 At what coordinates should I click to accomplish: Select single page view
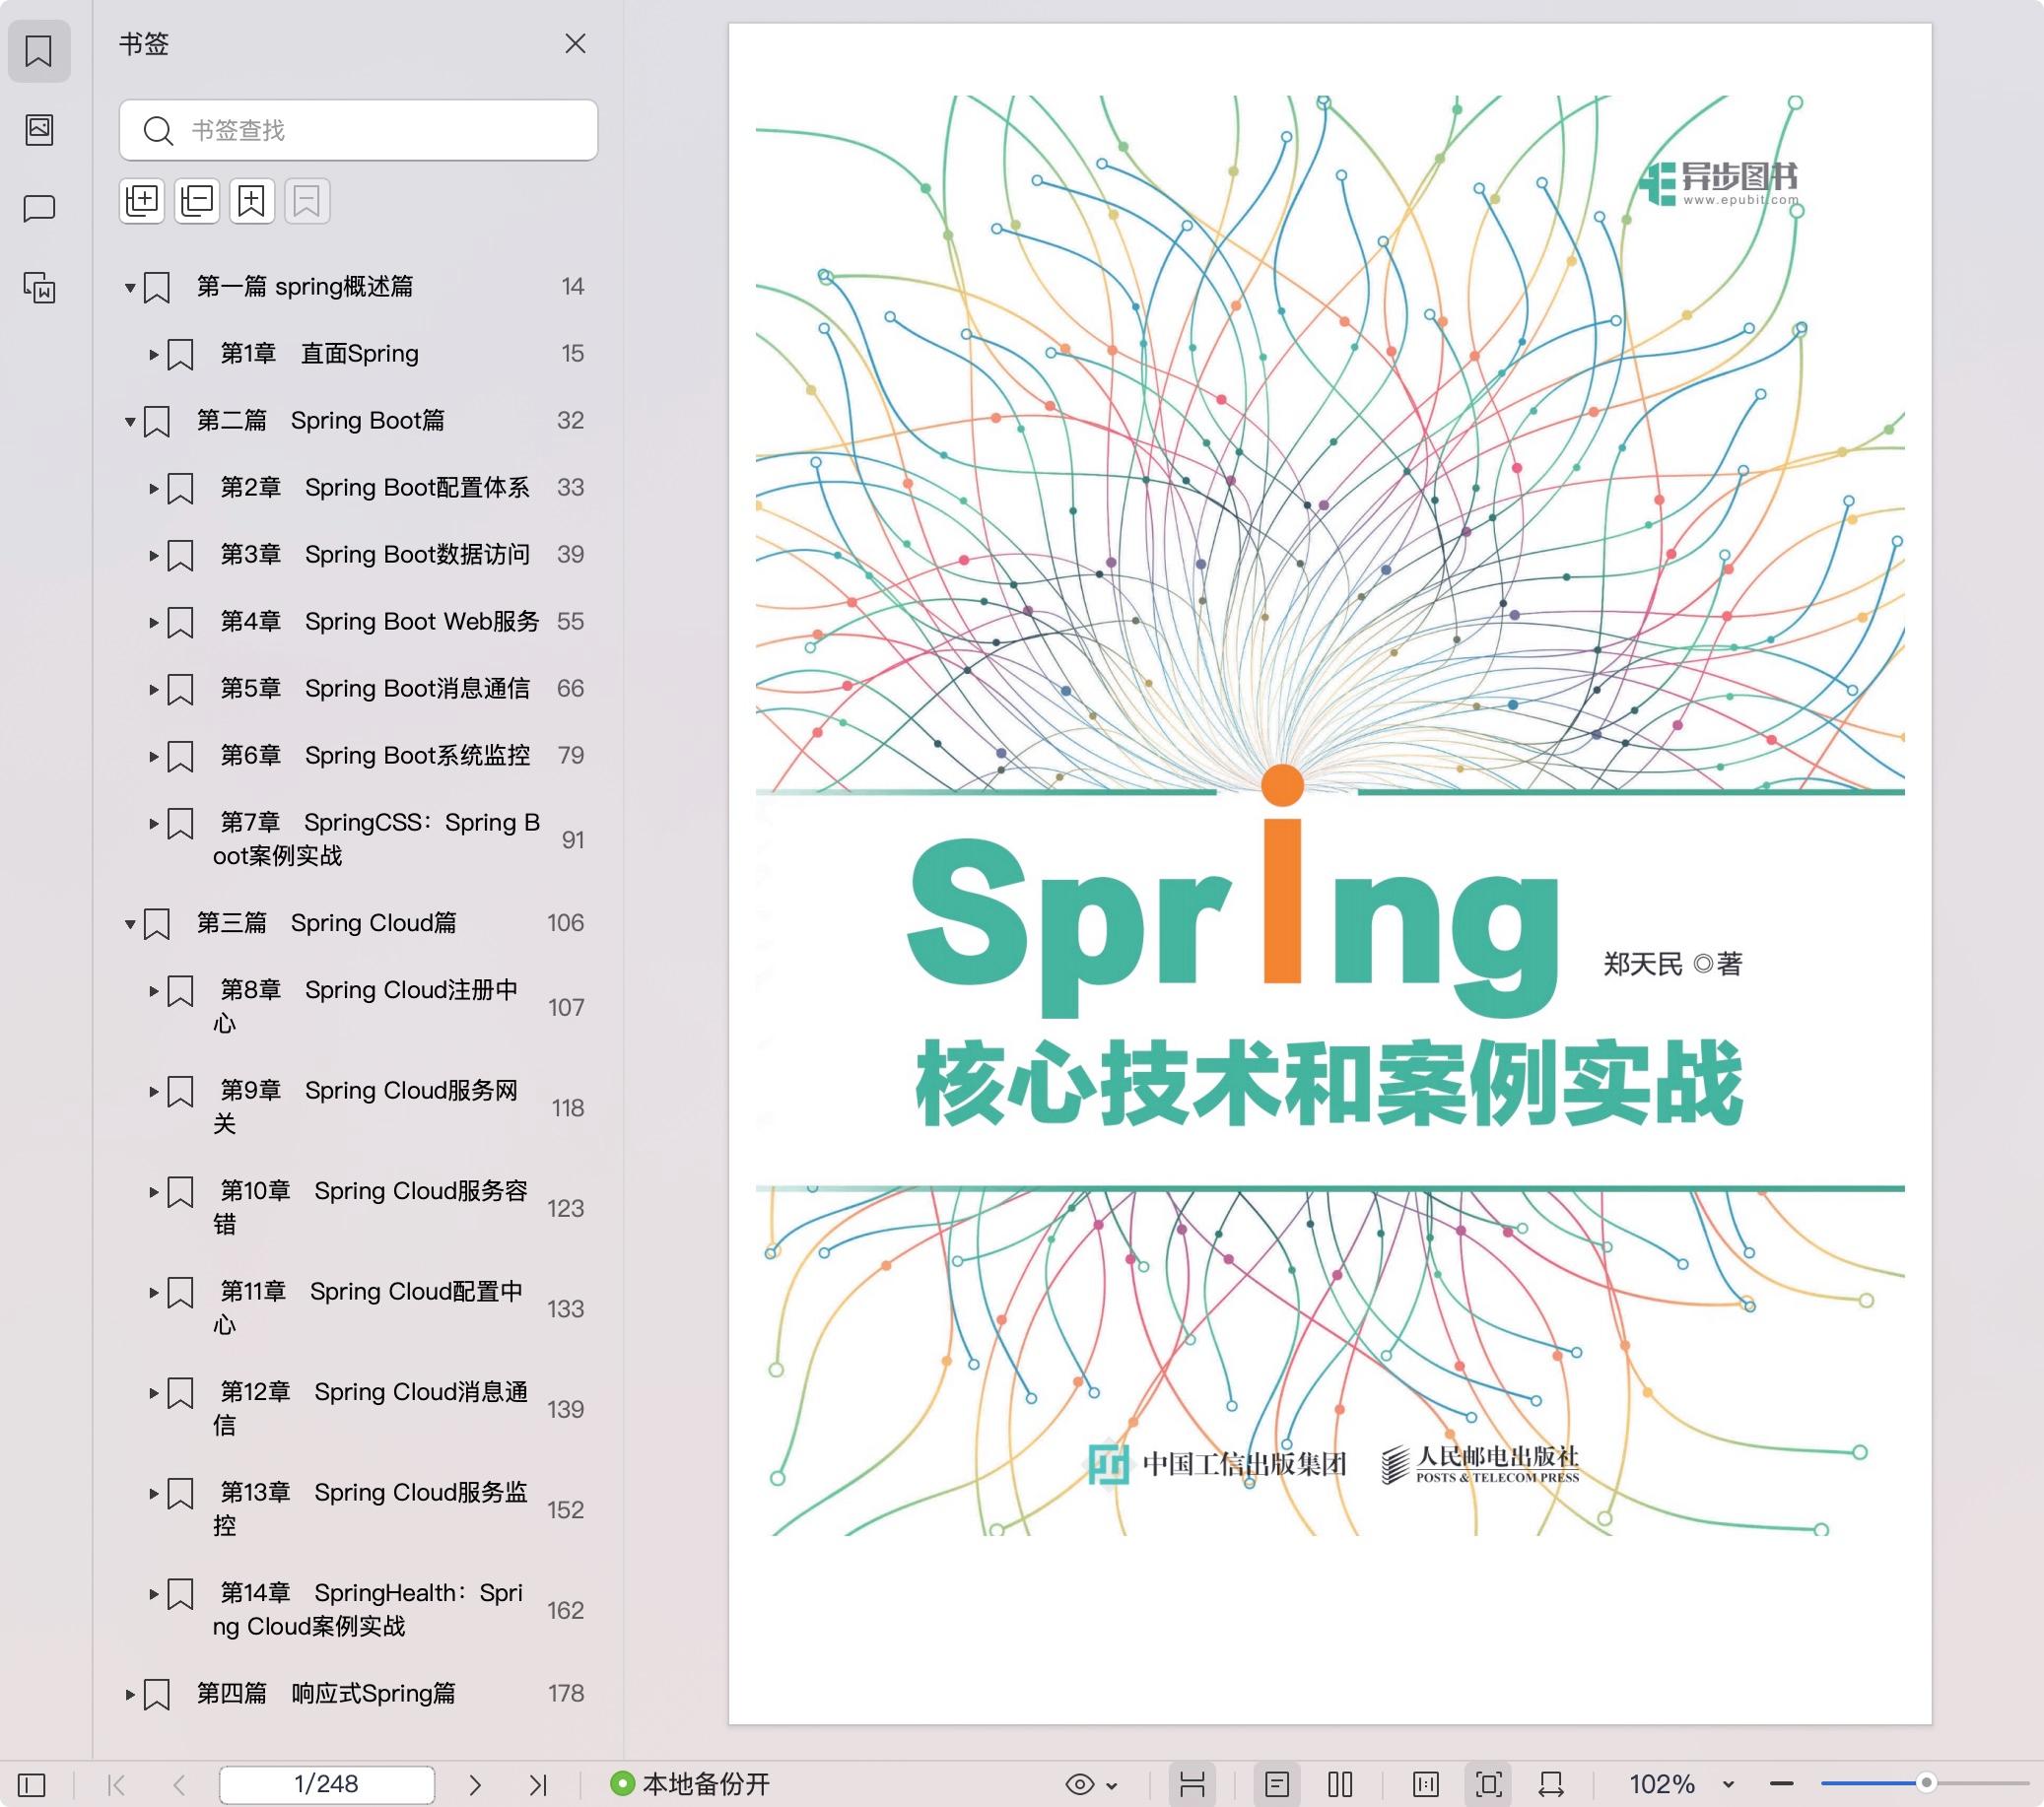1277,1784
